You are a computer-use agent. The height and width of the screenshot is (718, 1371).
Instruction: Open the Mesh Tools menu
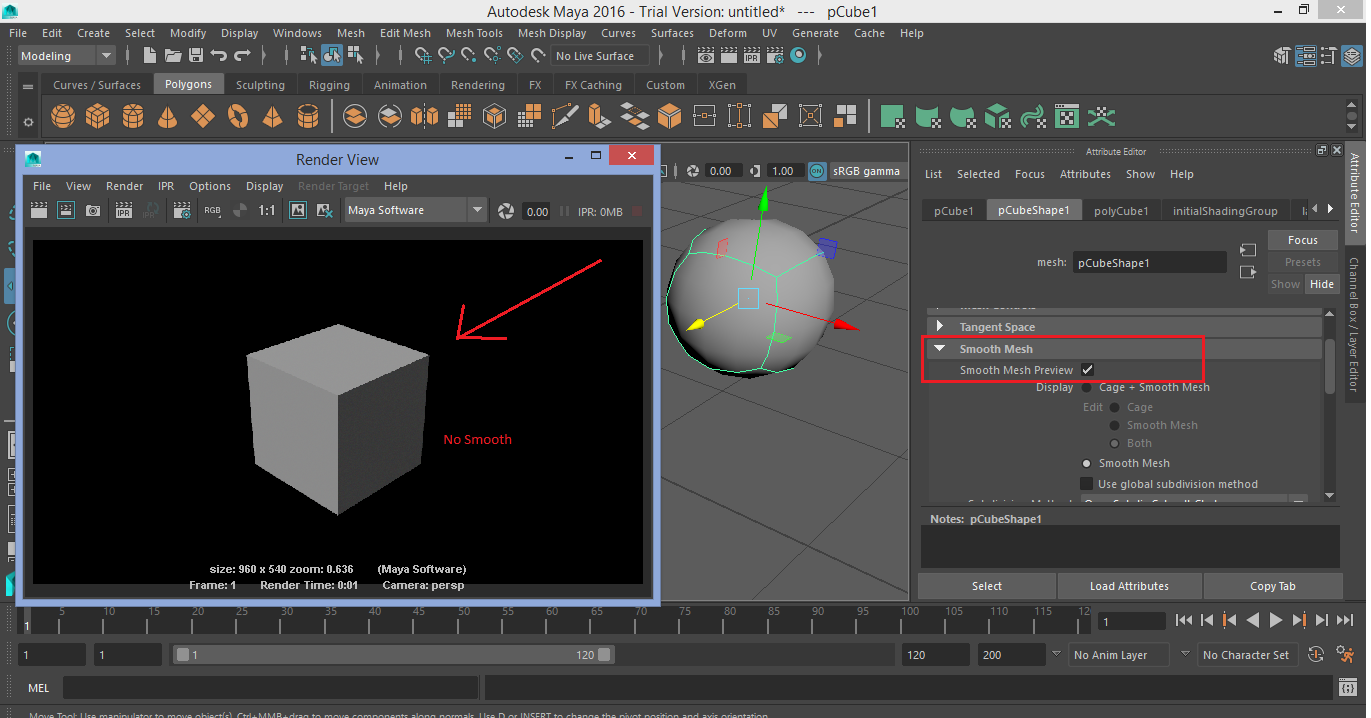(474, 33)
